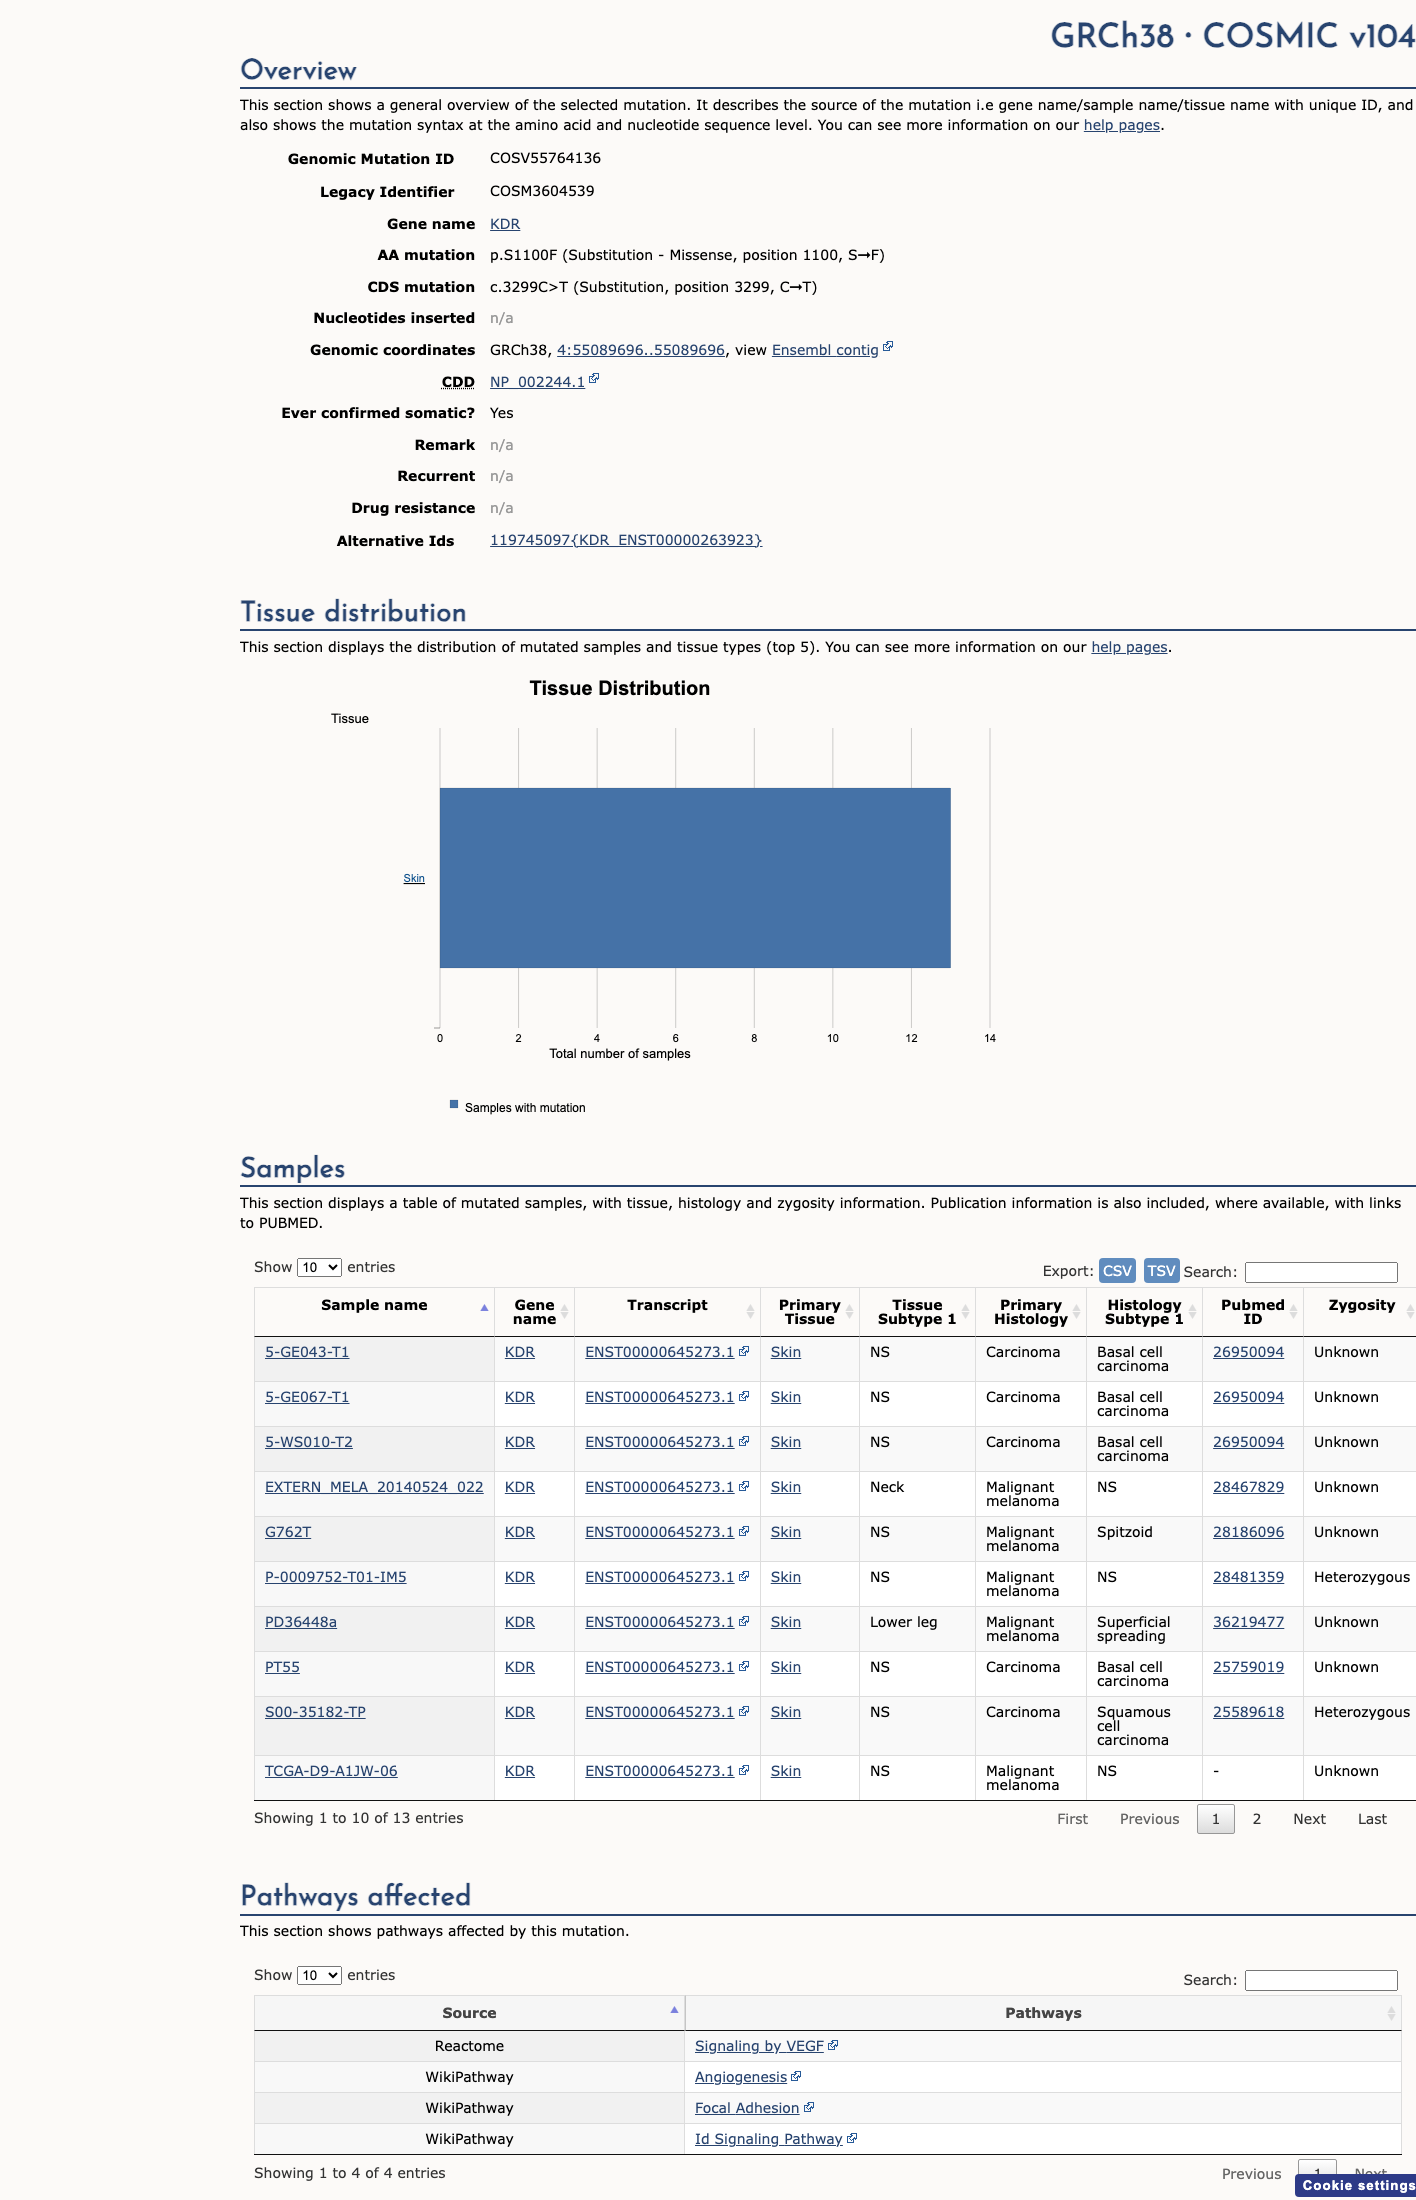Click external link icon after Id Signaling Pathway
The image size is (1416, 2200).
[852, 2138]
